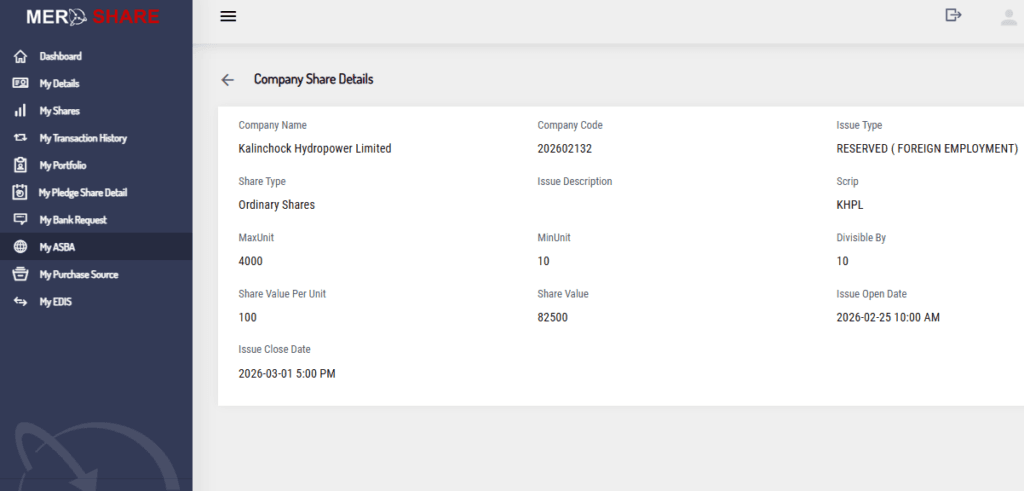Go back using the left arrow
This screenshot has width=1024, height=491.
(228, 80)
